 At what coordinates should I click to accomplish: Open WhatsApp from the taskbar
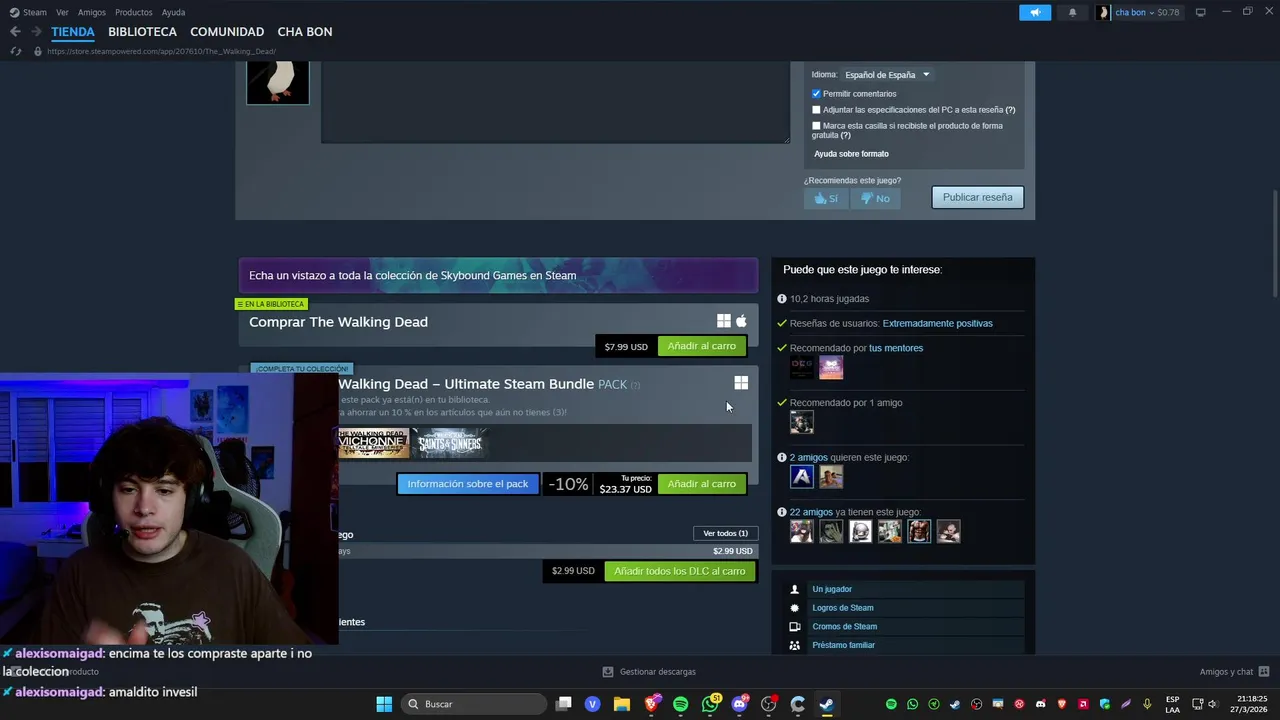point(711,704)
